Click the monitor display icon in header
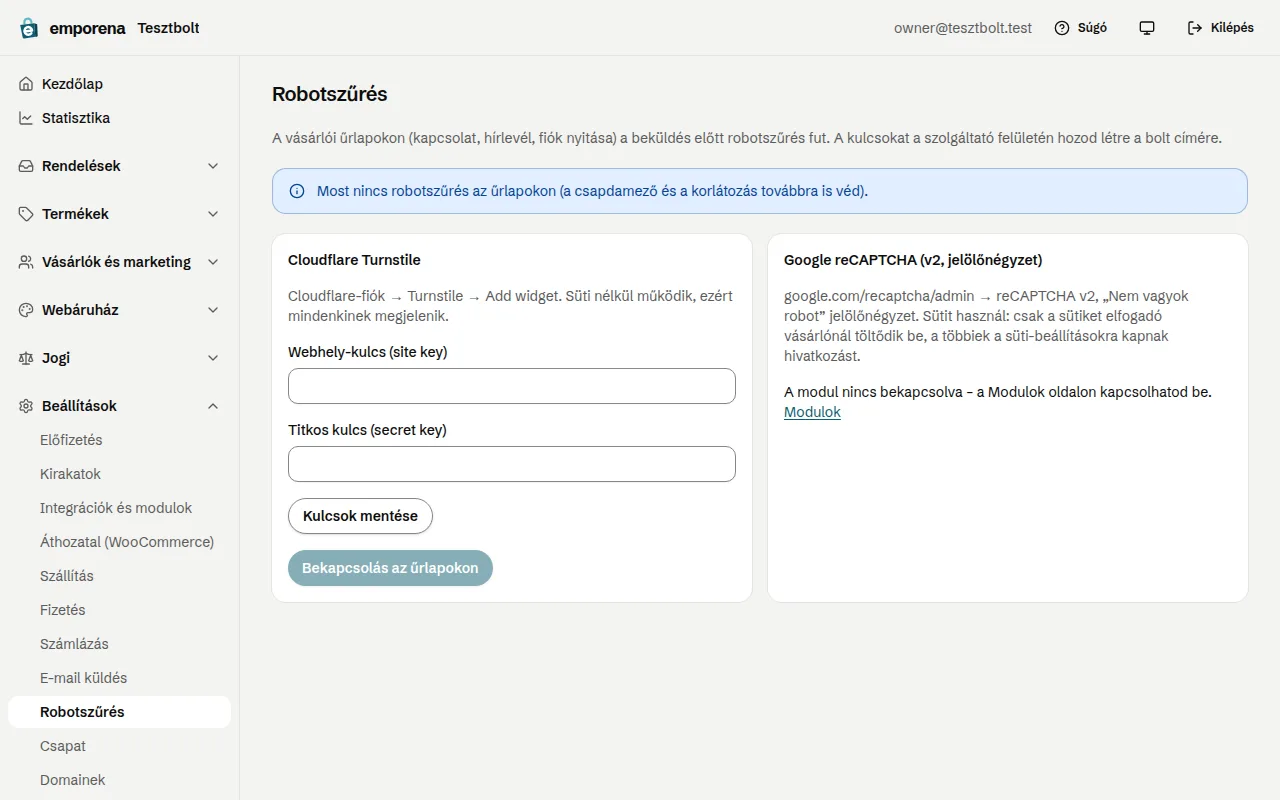Viewport: 1280px width, 800px height. [1147, 28]
